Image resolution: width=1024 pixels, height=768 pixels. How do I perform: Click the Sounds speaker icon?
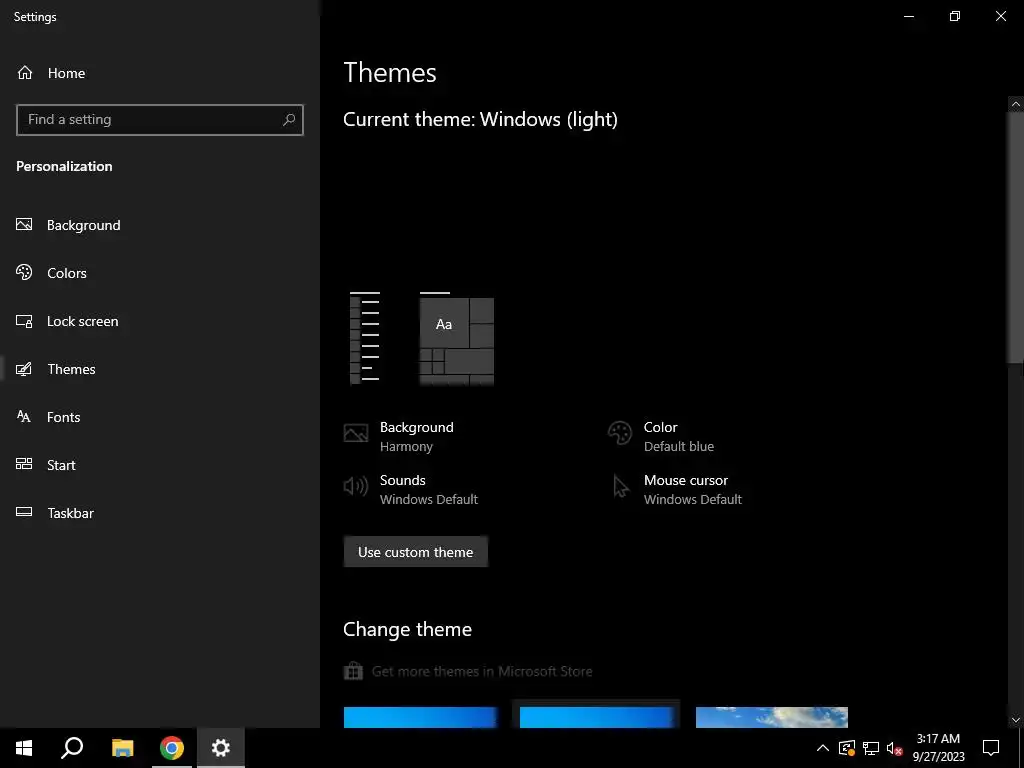(x=356, y=486)
